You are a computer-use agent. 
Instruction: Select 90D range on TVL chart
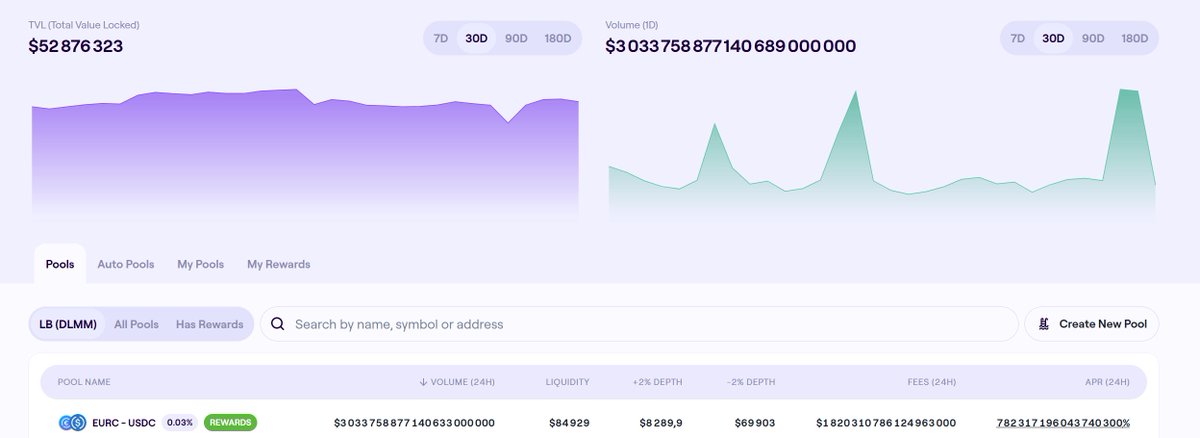pos(516,38)
